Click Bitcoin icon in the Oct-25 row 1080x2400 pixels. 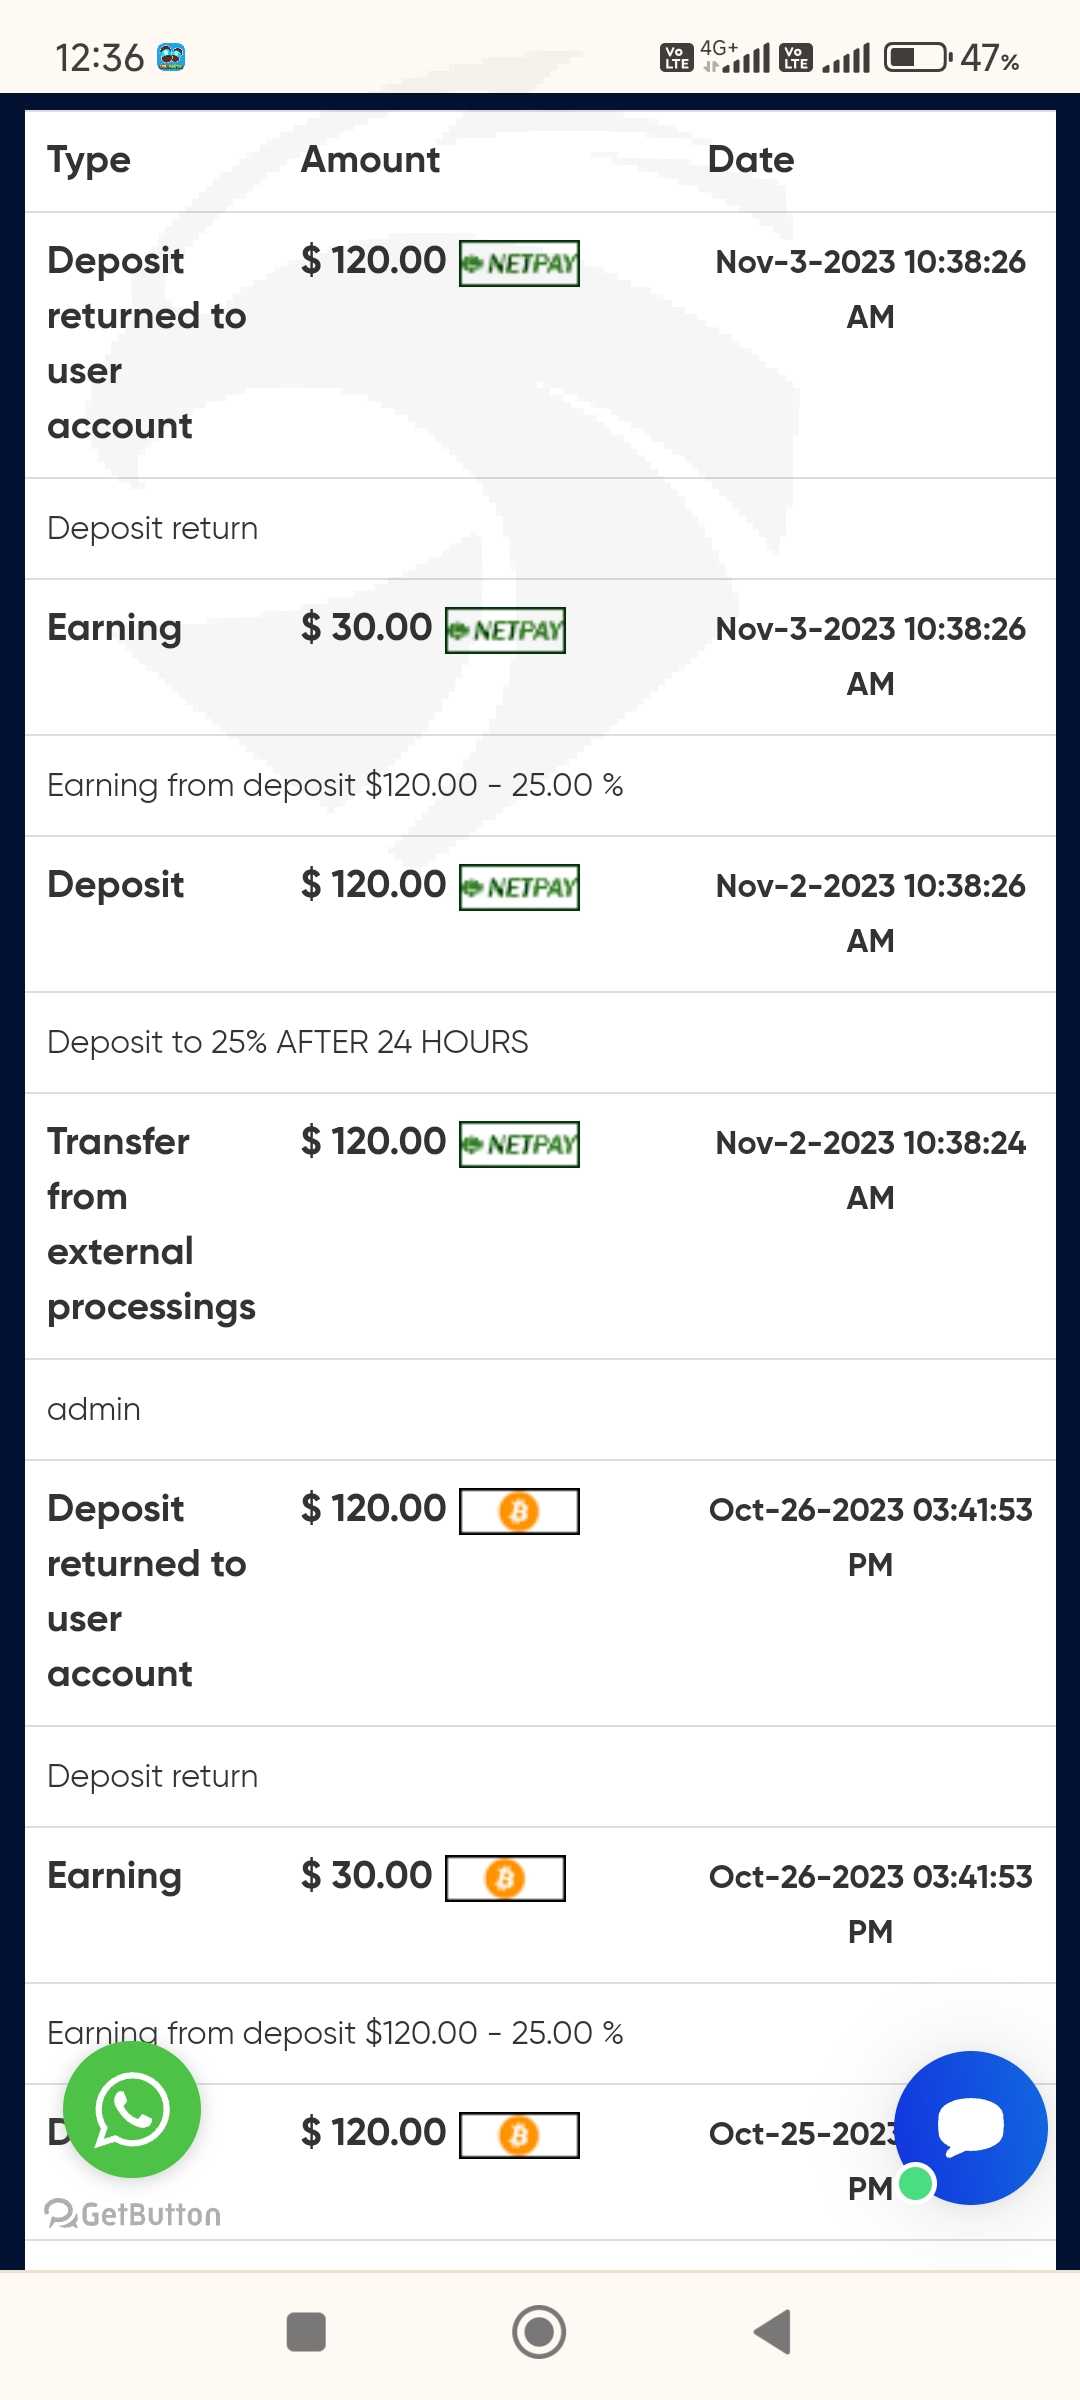pos(519,2135)
